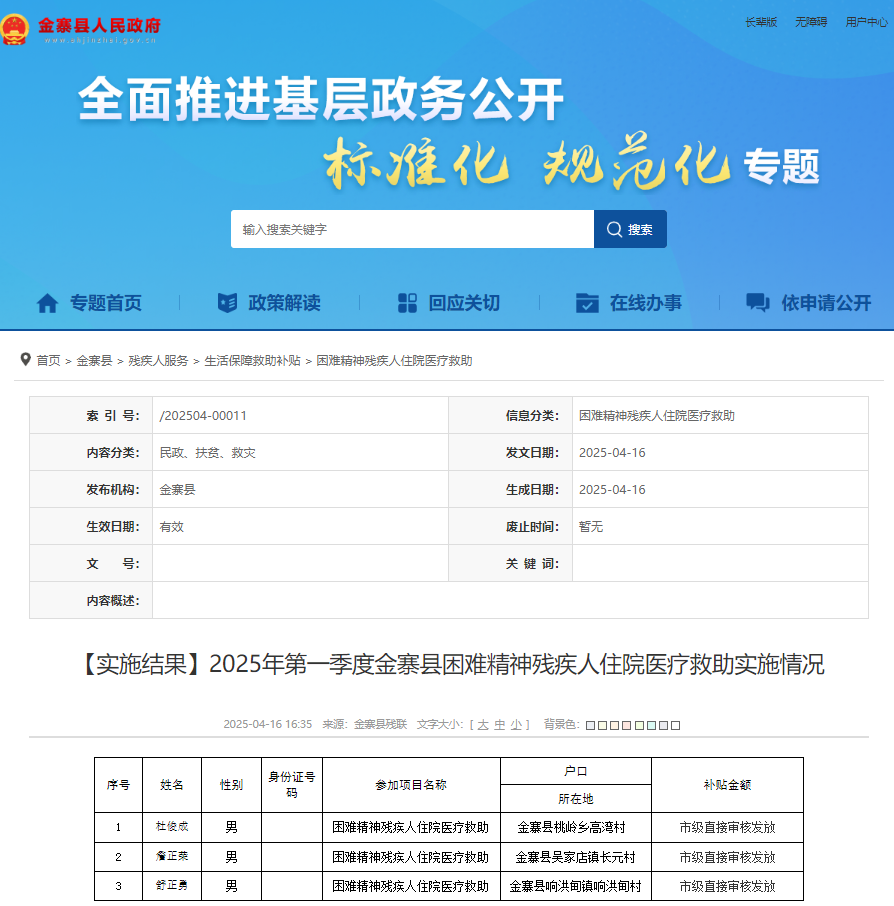Click the 发布机构 value 金寨县
894x906 pixels.
coord(177,489)
